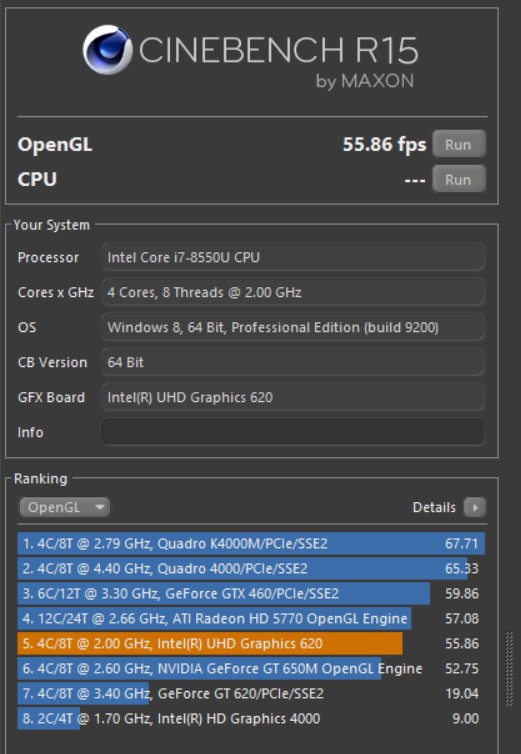Click the Processor field Intel Core i7-8550U
The height and width of the screenshot is (754, 521).
tap(293, 257)
